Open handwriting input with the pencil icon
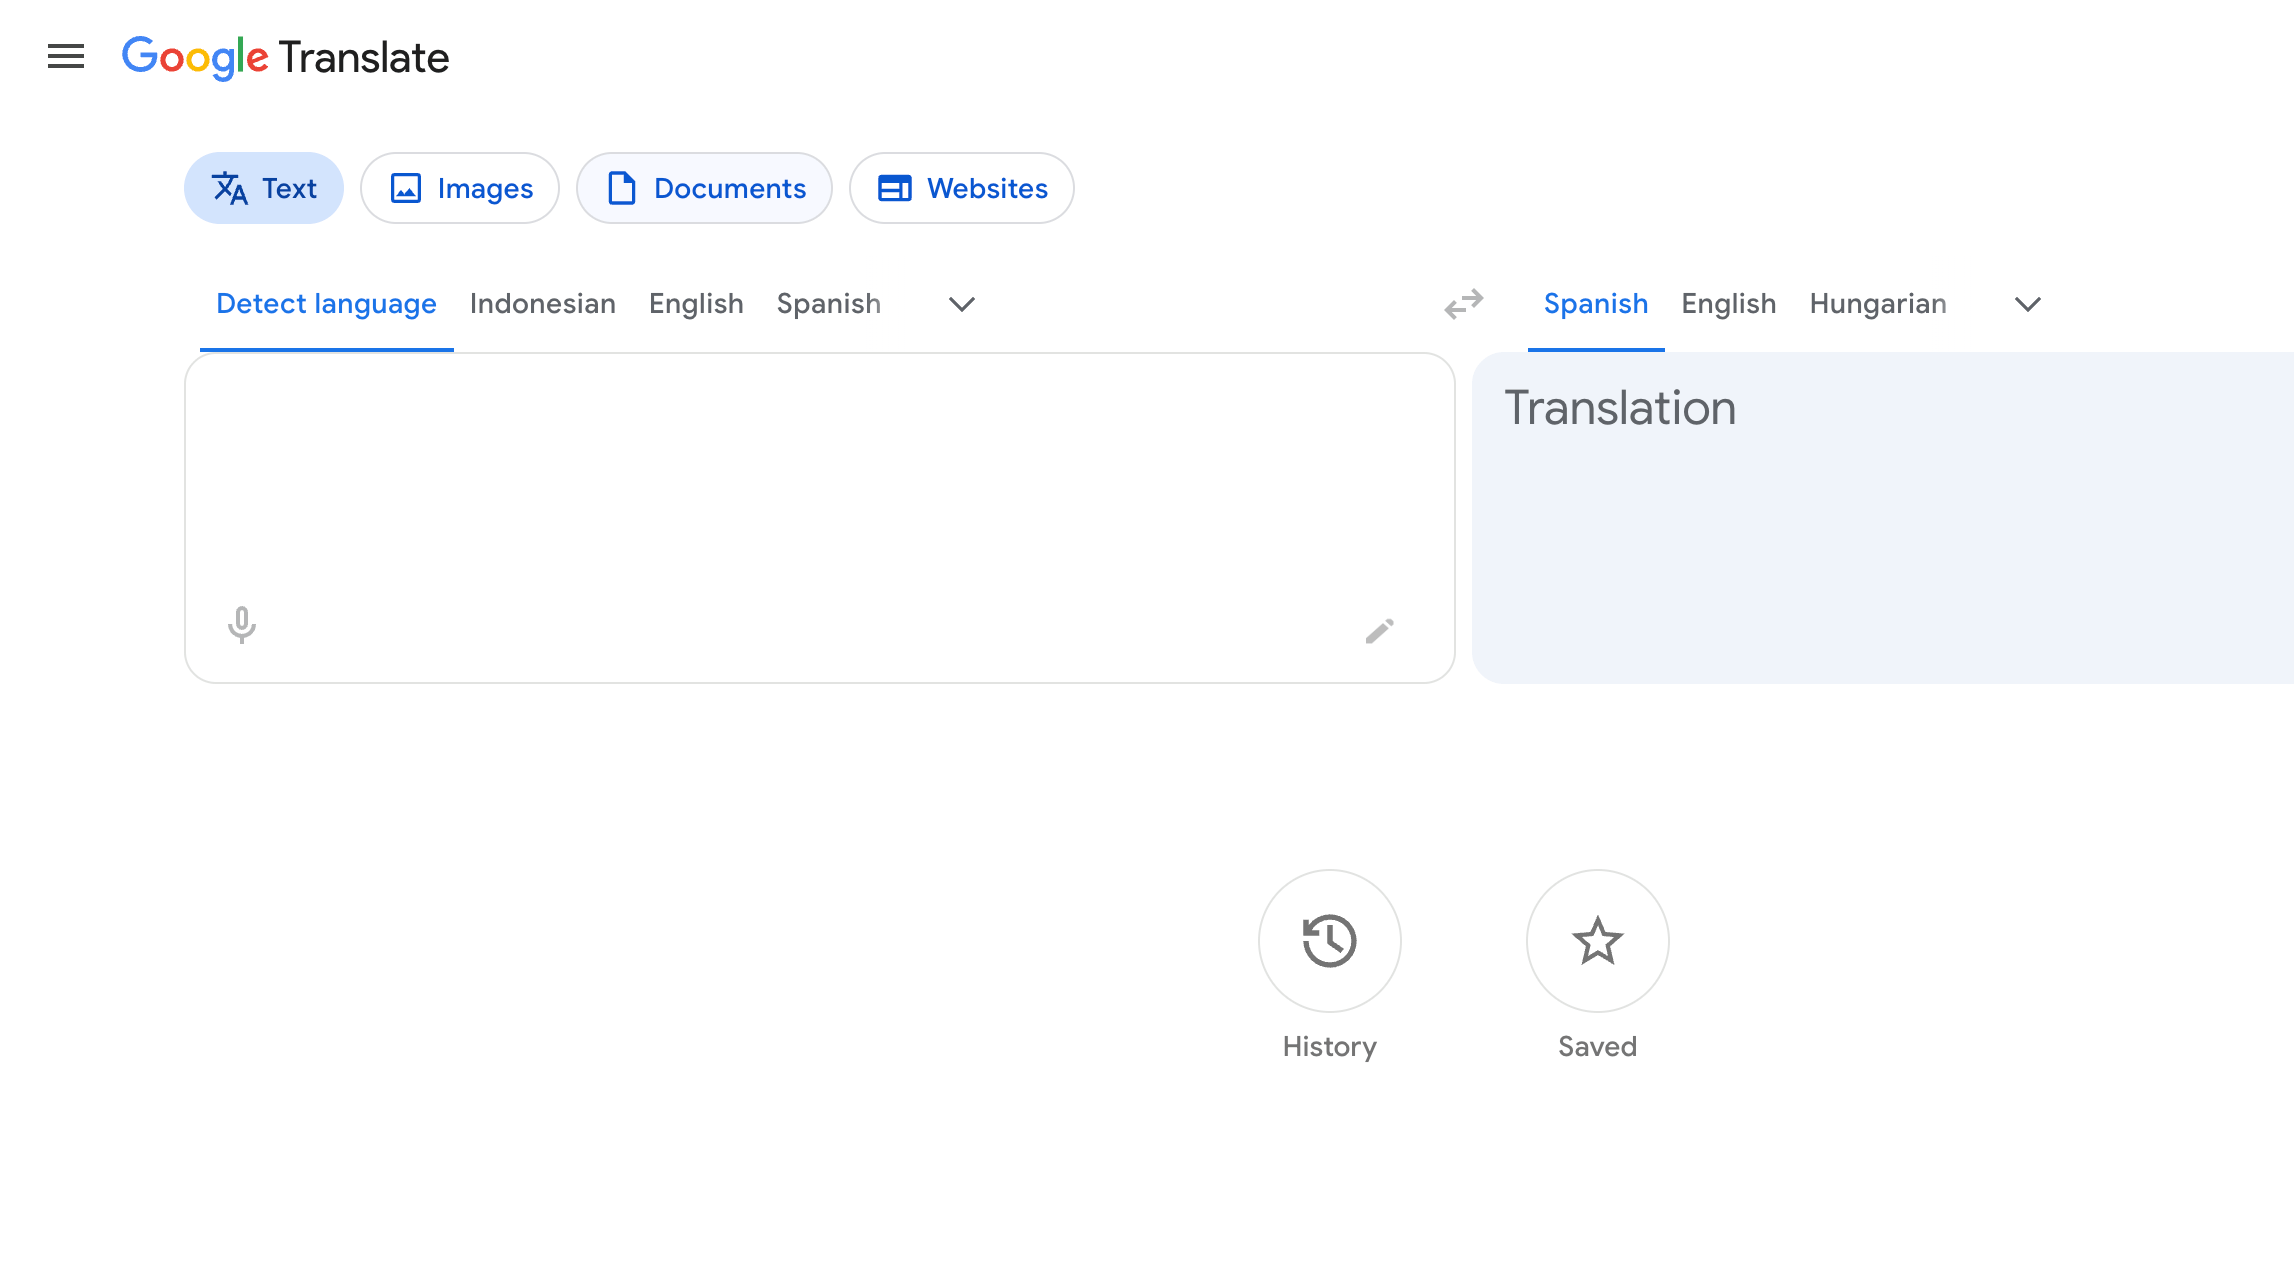This screenshot has width=2294, height=1276. click(x=1380, y=630)
